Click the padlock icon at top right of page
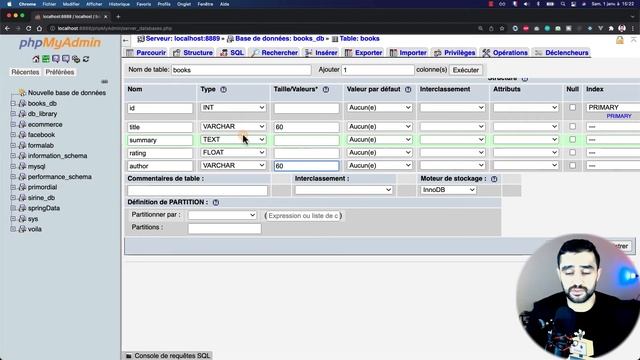This screenshot has height=360, width=640. (x=620, y=40)
